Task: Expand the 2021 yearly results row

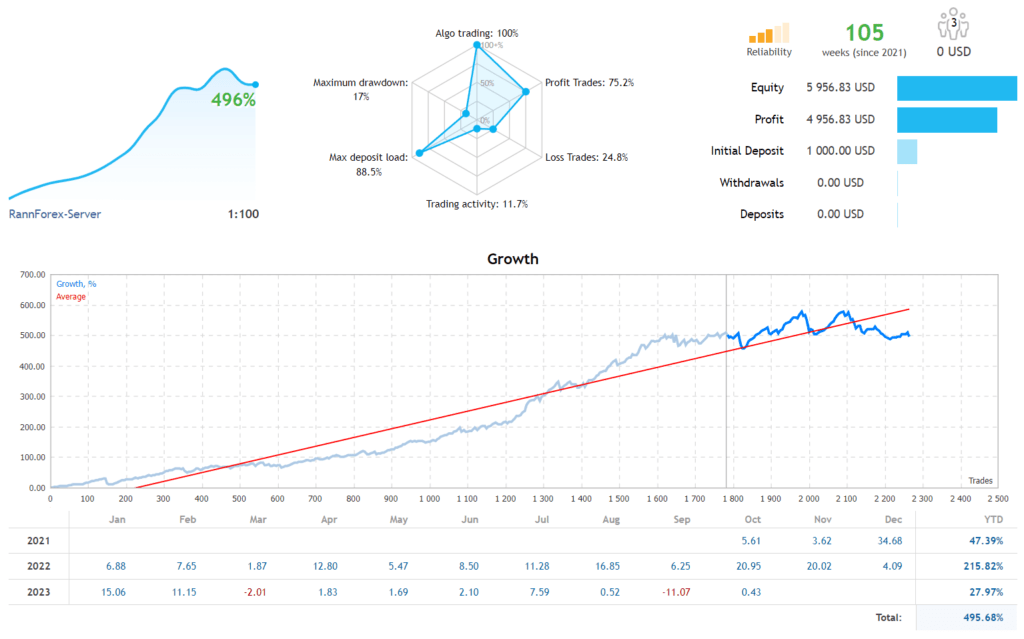Action: tap(40, 540)
